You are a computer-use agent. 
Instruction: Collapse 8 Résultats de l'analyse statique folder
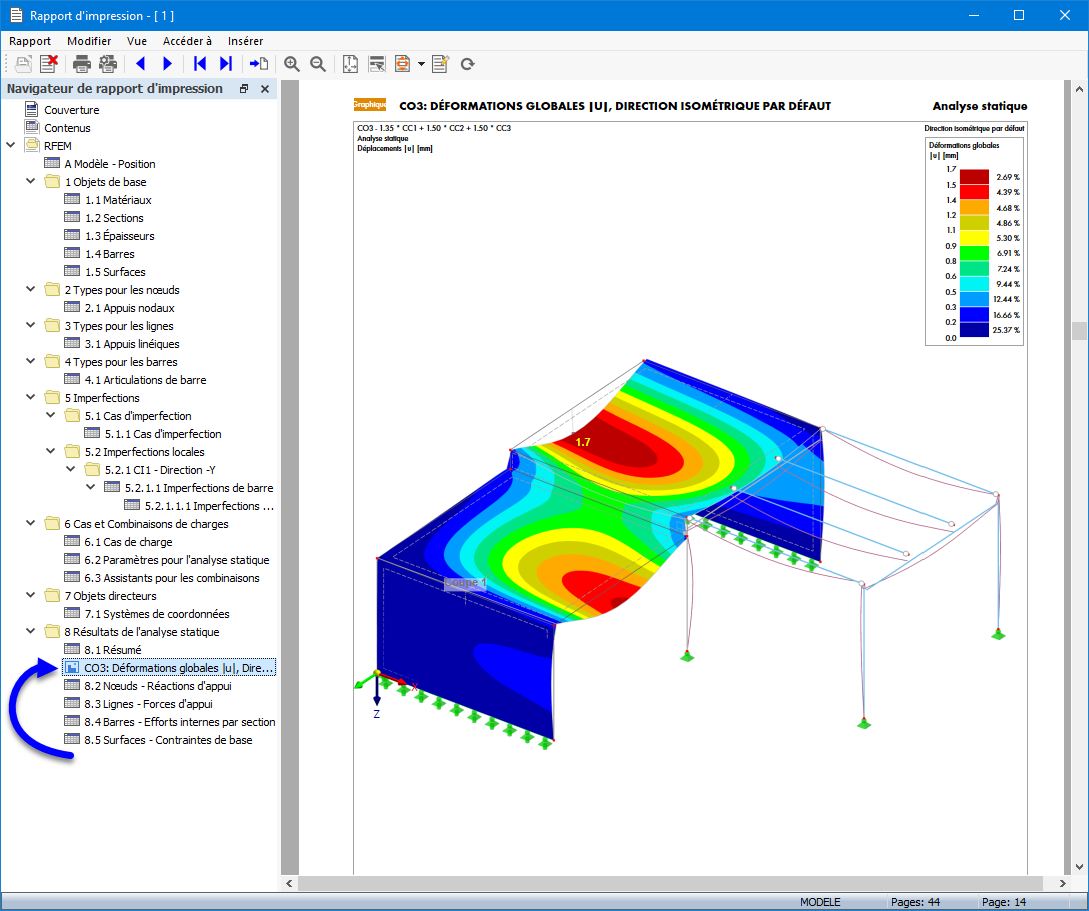31,632
